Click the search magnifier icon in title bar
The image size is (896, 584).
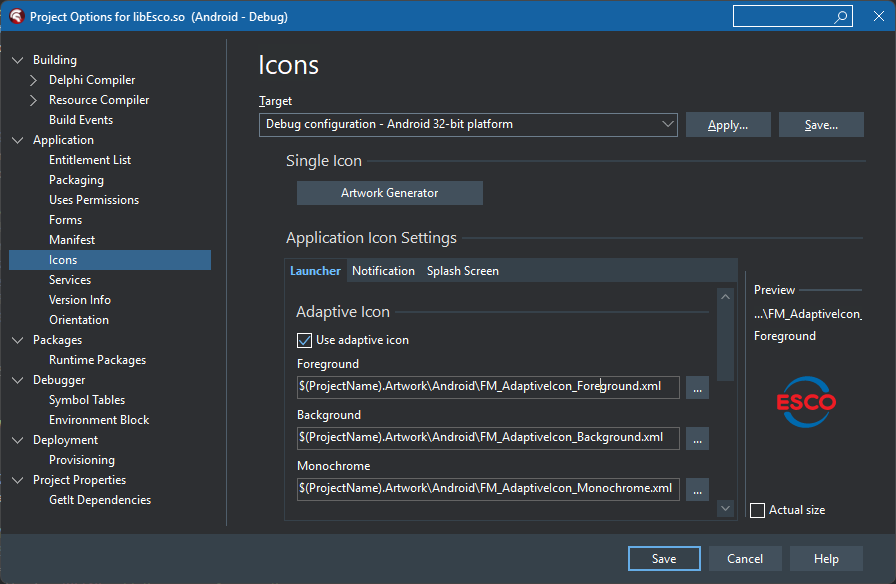pos(840,17)
